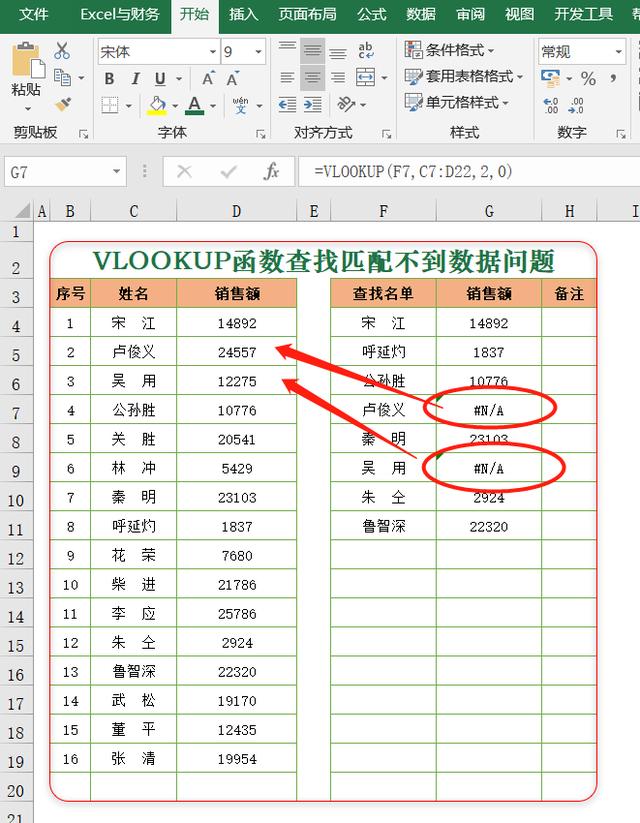Switch to the 视图 tab
Viewport: 640px width, 823px height.
tap(520, 14)
